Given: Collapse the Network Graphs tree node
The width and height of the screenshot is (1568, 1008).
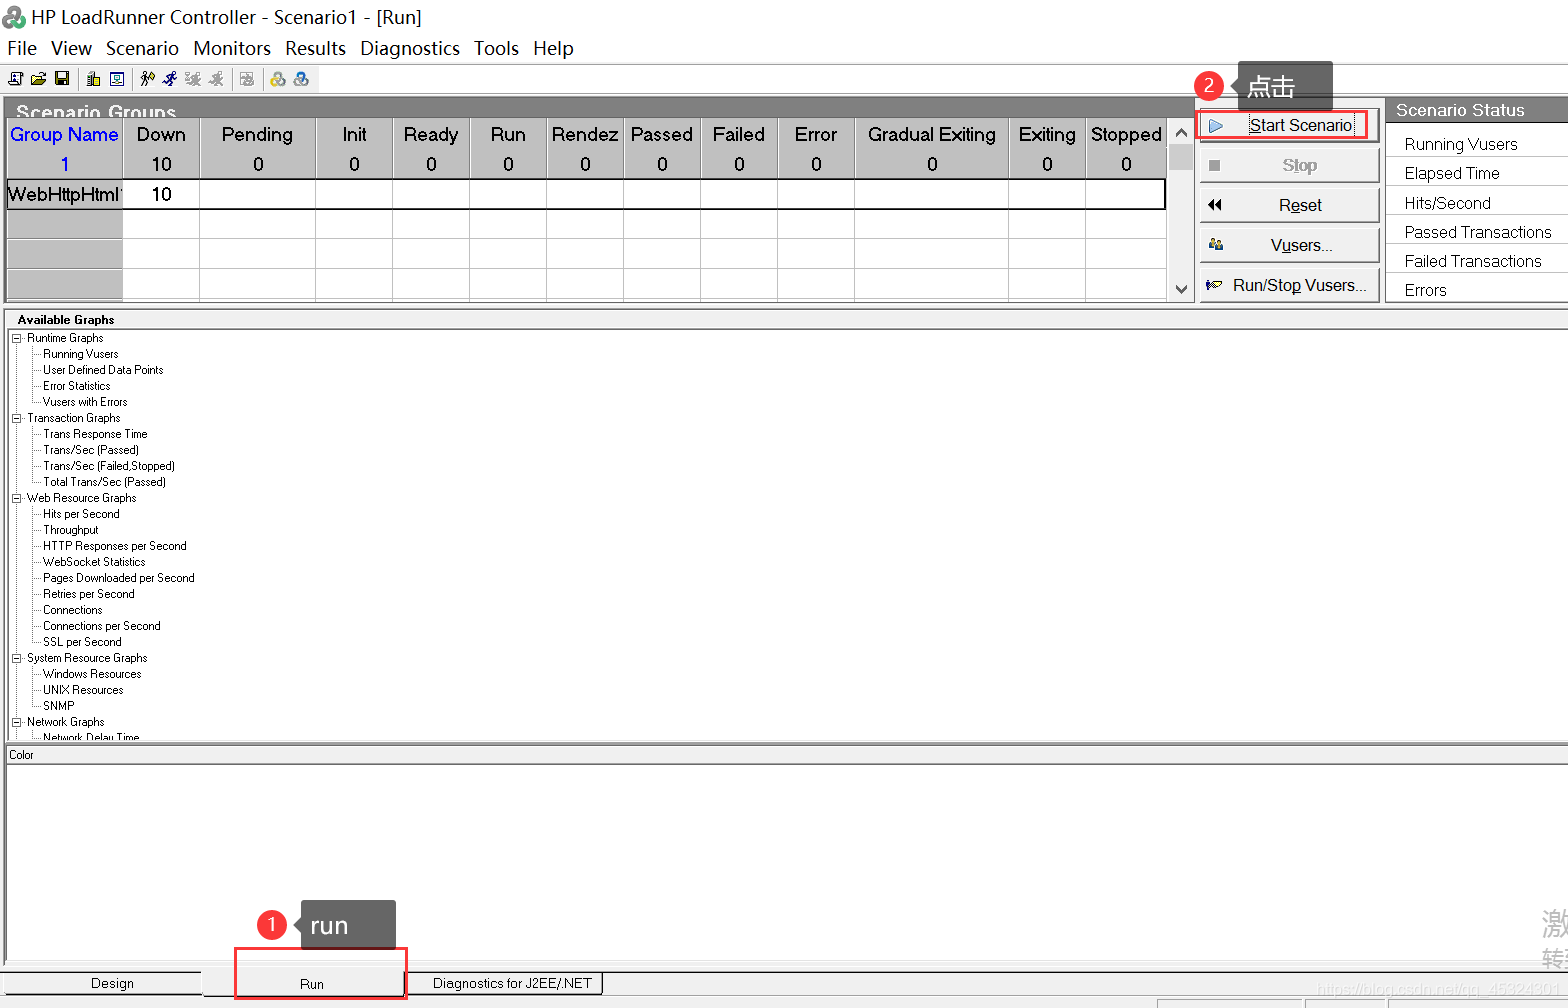Looking at the screenshot, I should click(16, 722).
